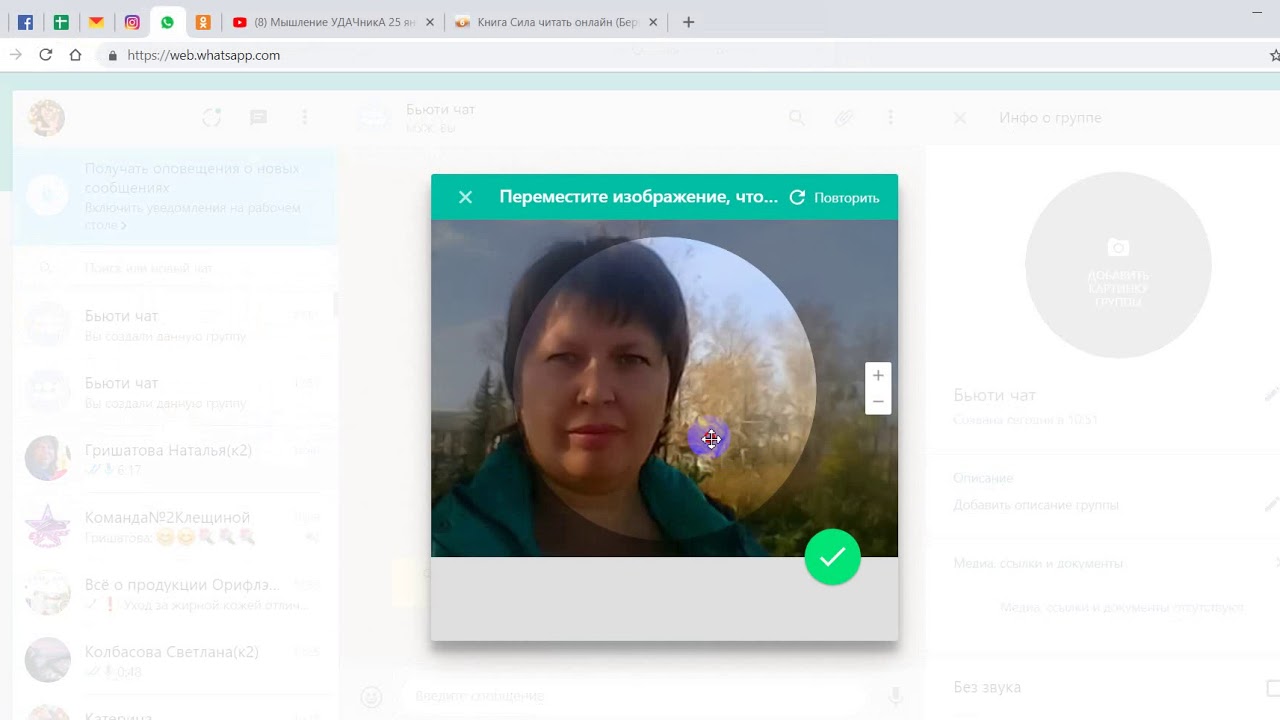Switch to the WhatsApp pinned tab

click(x=167, y=22)
